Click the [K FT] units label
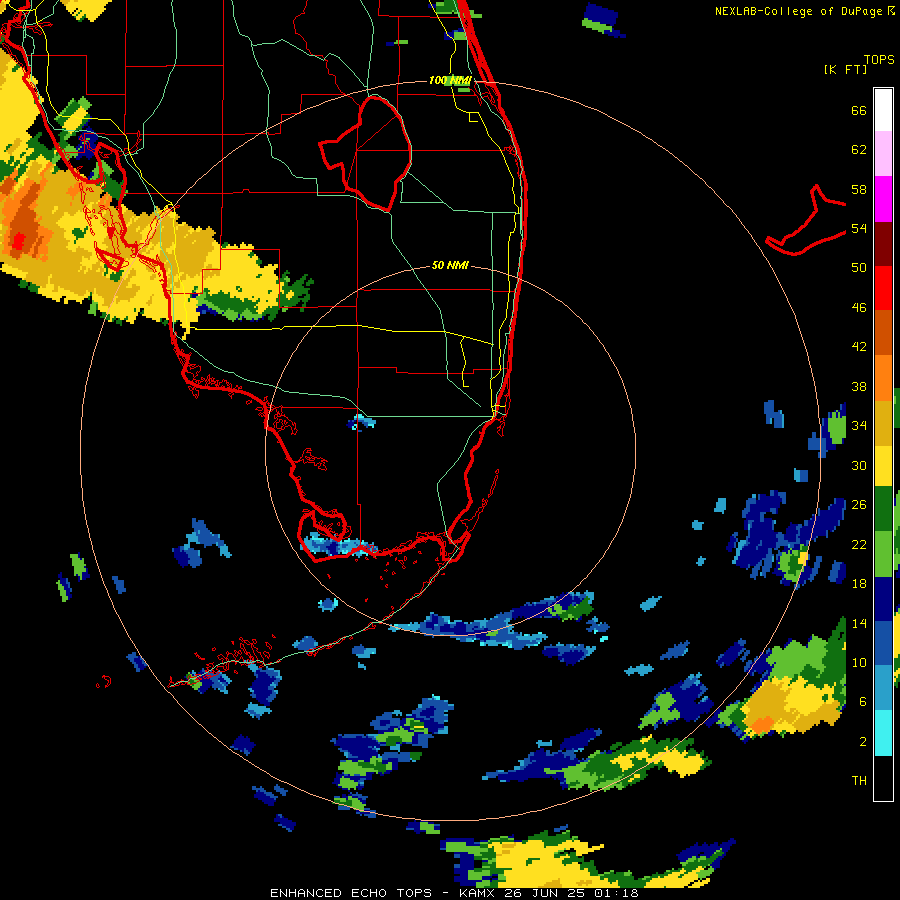This screenshot has width=900, height=900. point(845,70)
